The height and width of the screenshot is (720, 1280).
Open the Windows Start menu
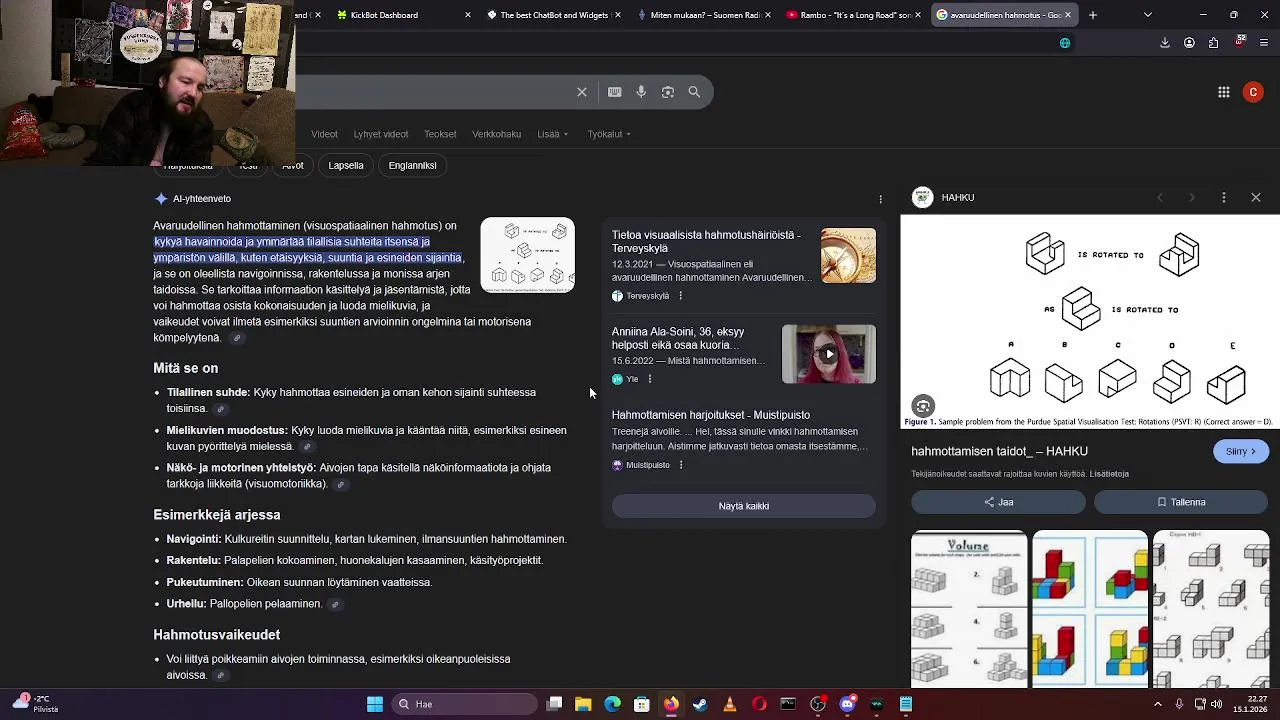[x=375, y=704]
